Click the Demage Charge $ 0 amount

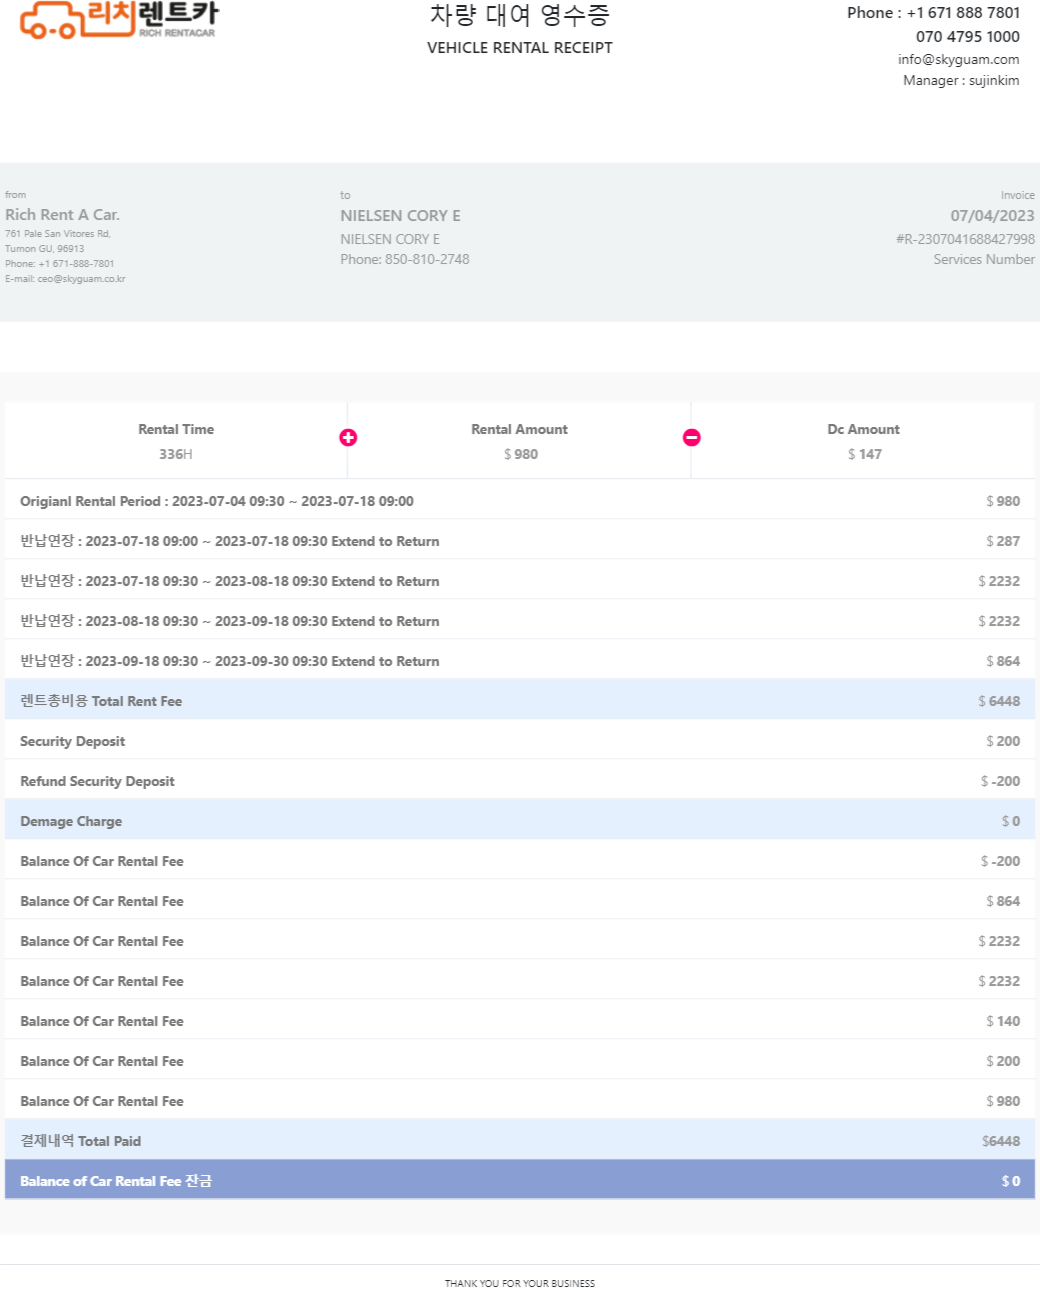coord(1010,821)
